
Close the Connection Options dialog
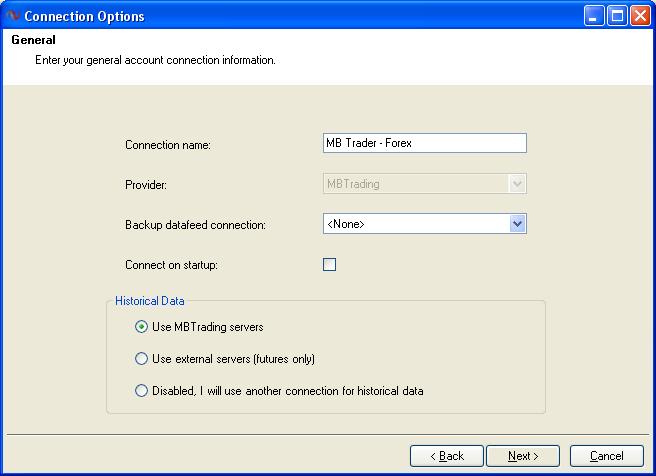[639, 16]
